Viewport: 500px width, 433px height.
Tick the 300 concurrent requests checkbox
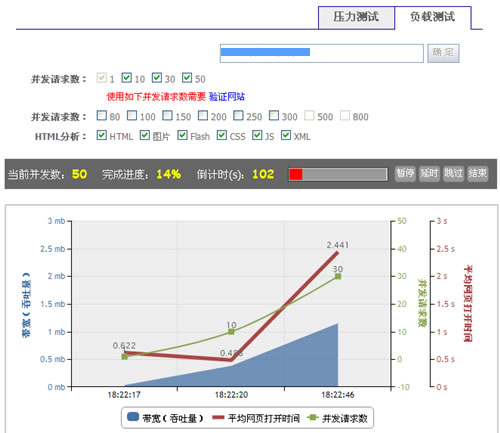pyautogui.click(x=274, y=115)
